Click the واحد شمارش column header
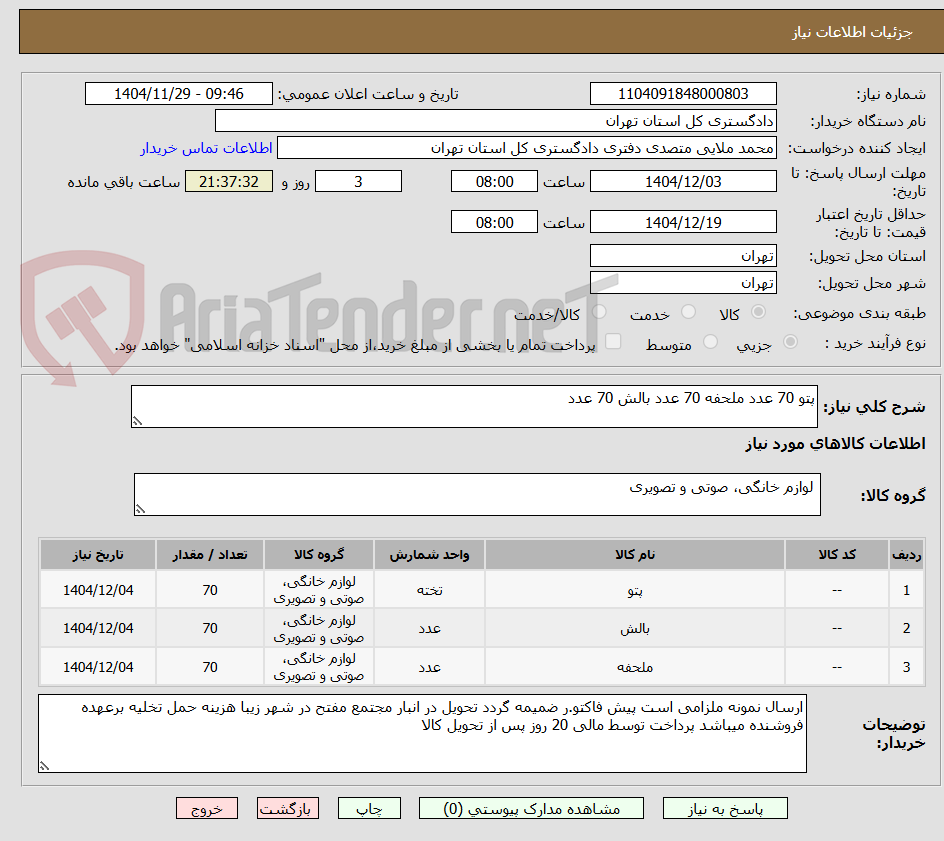944x841 pixels. point(429,554)
